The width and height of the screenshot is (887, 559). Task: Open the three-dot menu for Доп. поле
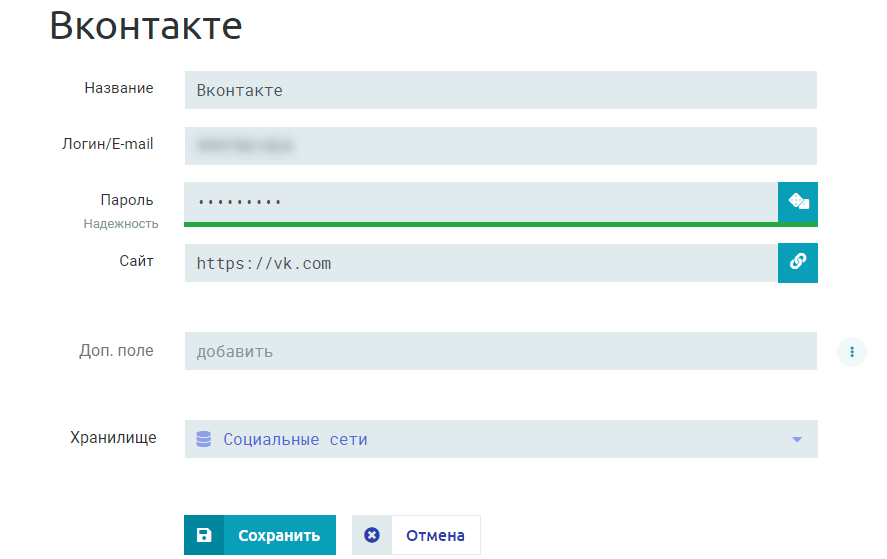click(851, 352)
